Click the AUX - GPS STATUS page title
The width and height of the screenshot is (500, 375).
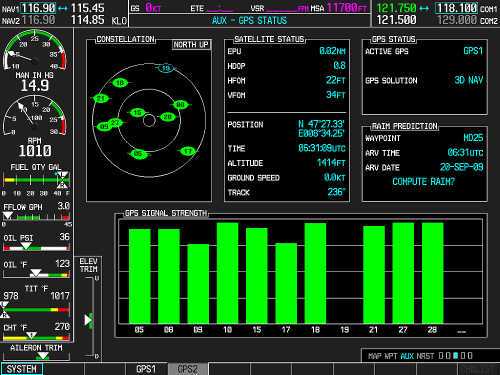point(249,21)
